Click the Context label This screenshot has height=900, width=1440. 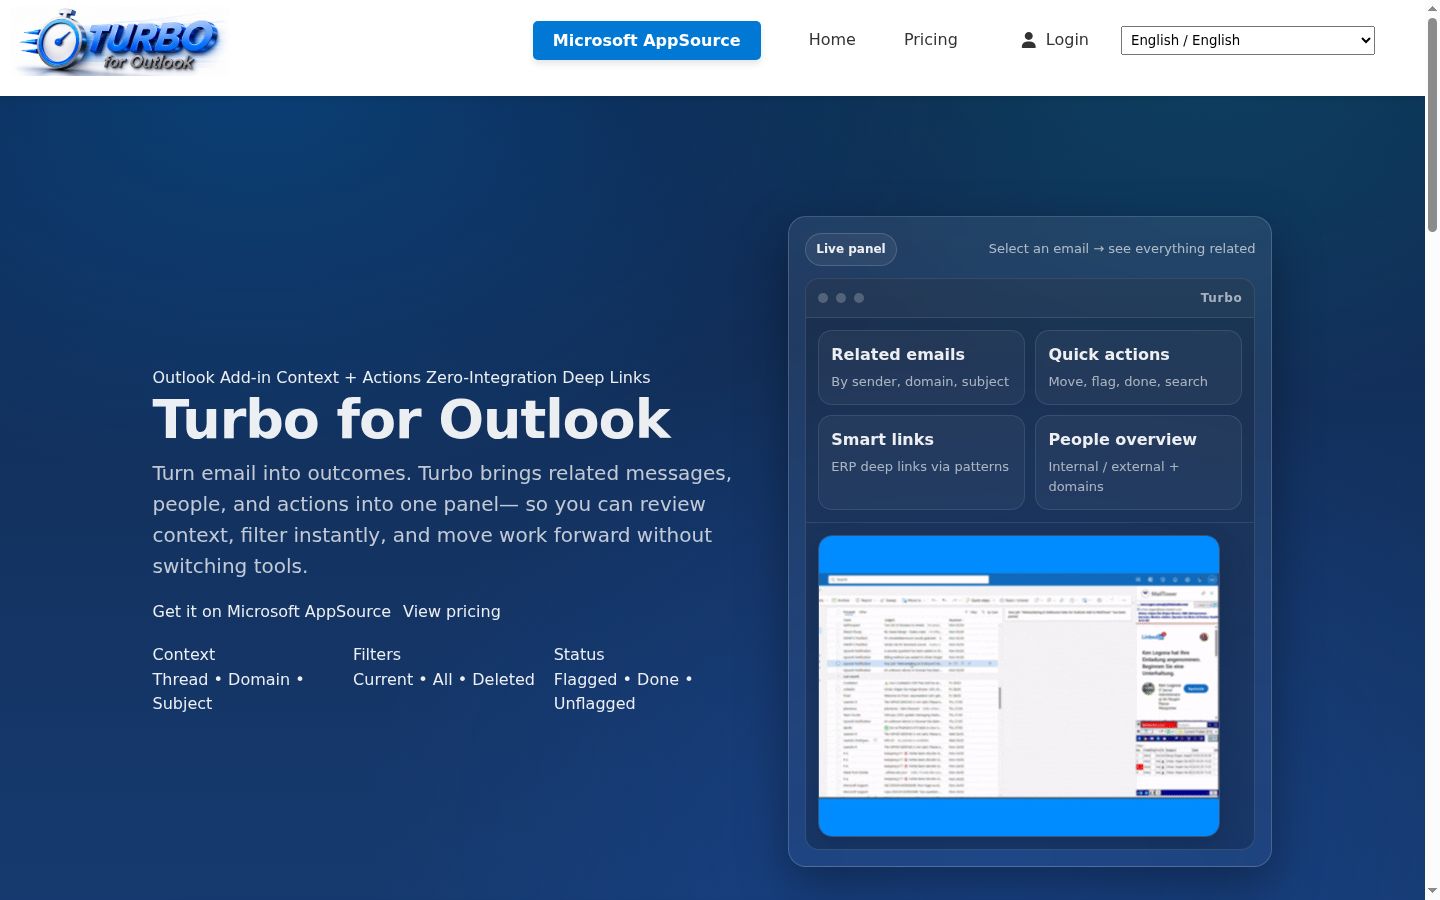(184, 654)
